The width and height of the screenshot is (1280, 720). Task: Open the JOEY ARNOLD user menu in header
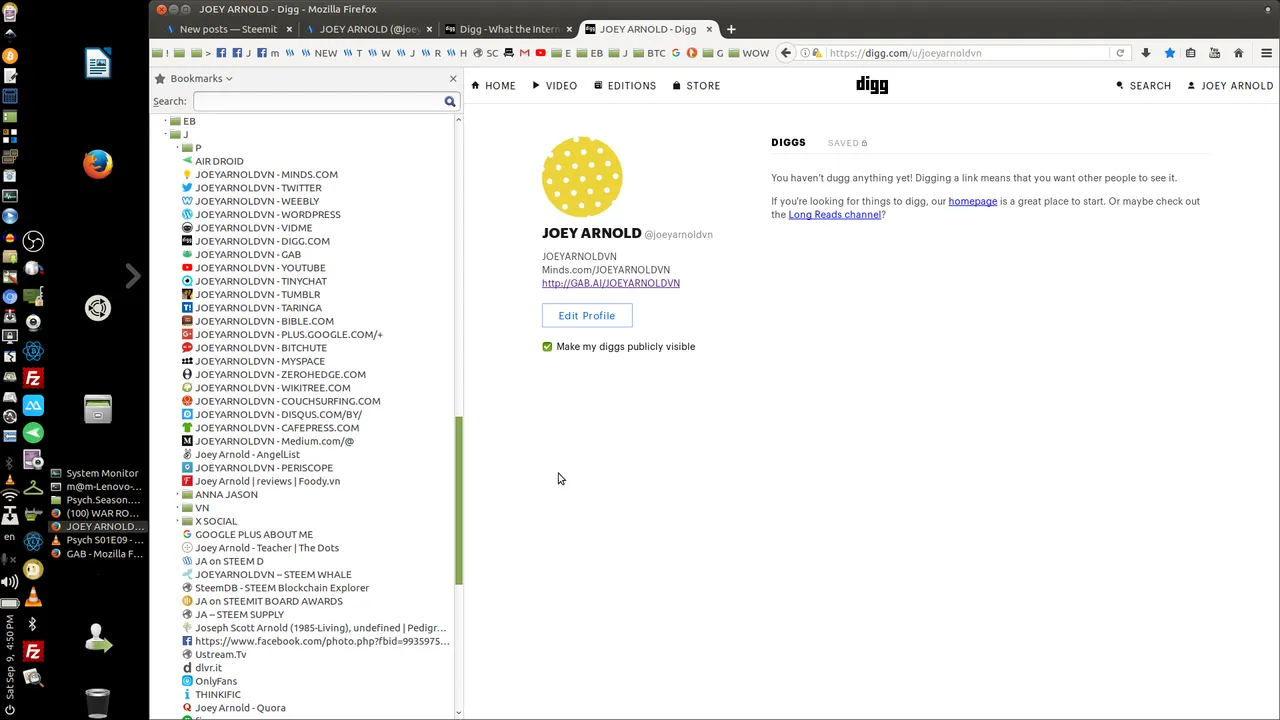1230,86
